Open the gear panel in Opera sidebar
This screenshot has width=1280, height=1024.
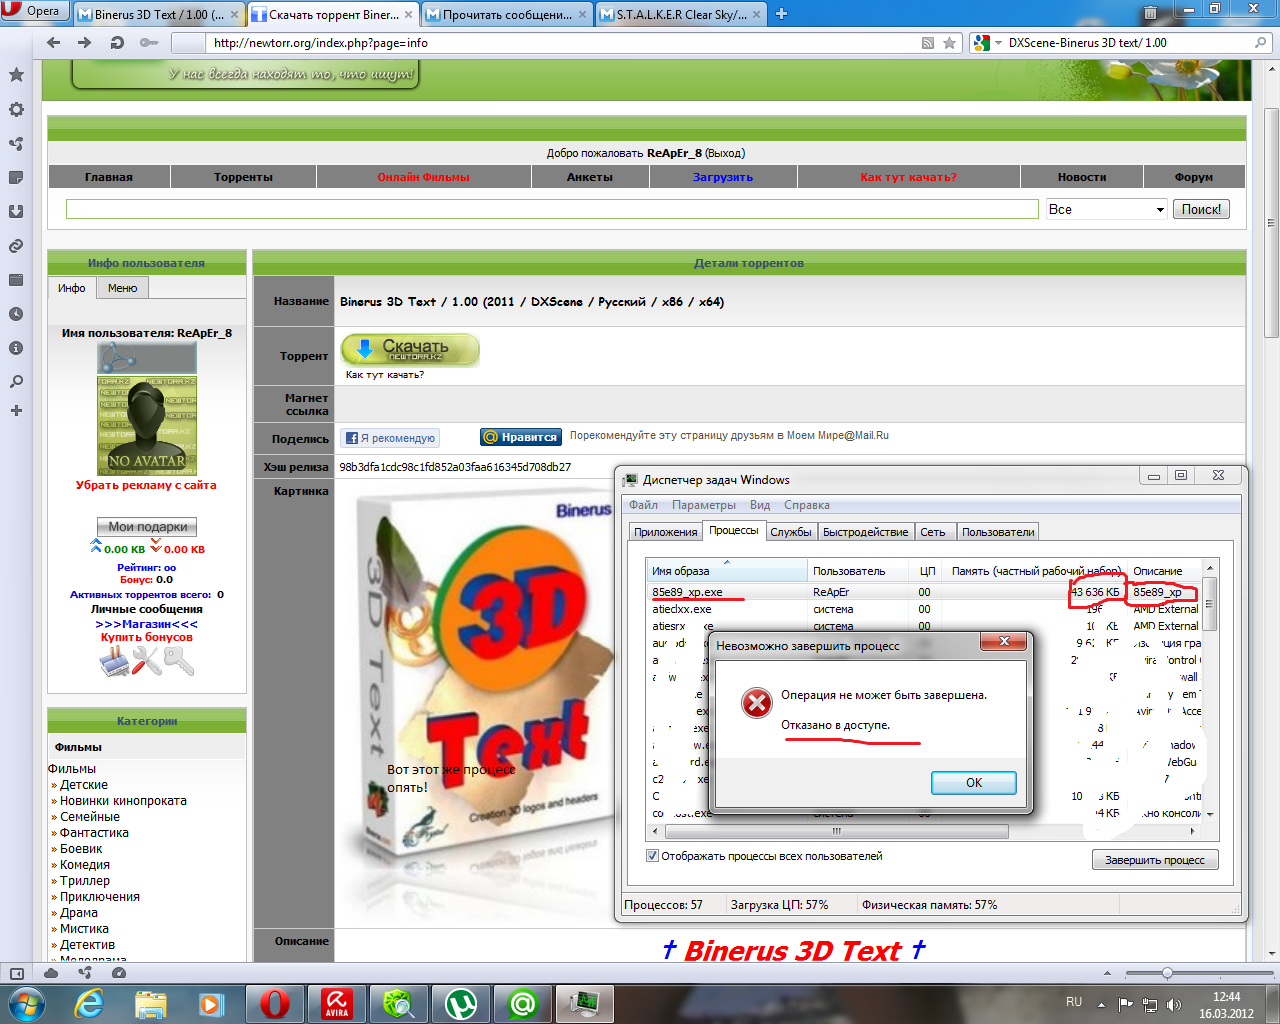(x=16, y=109)
